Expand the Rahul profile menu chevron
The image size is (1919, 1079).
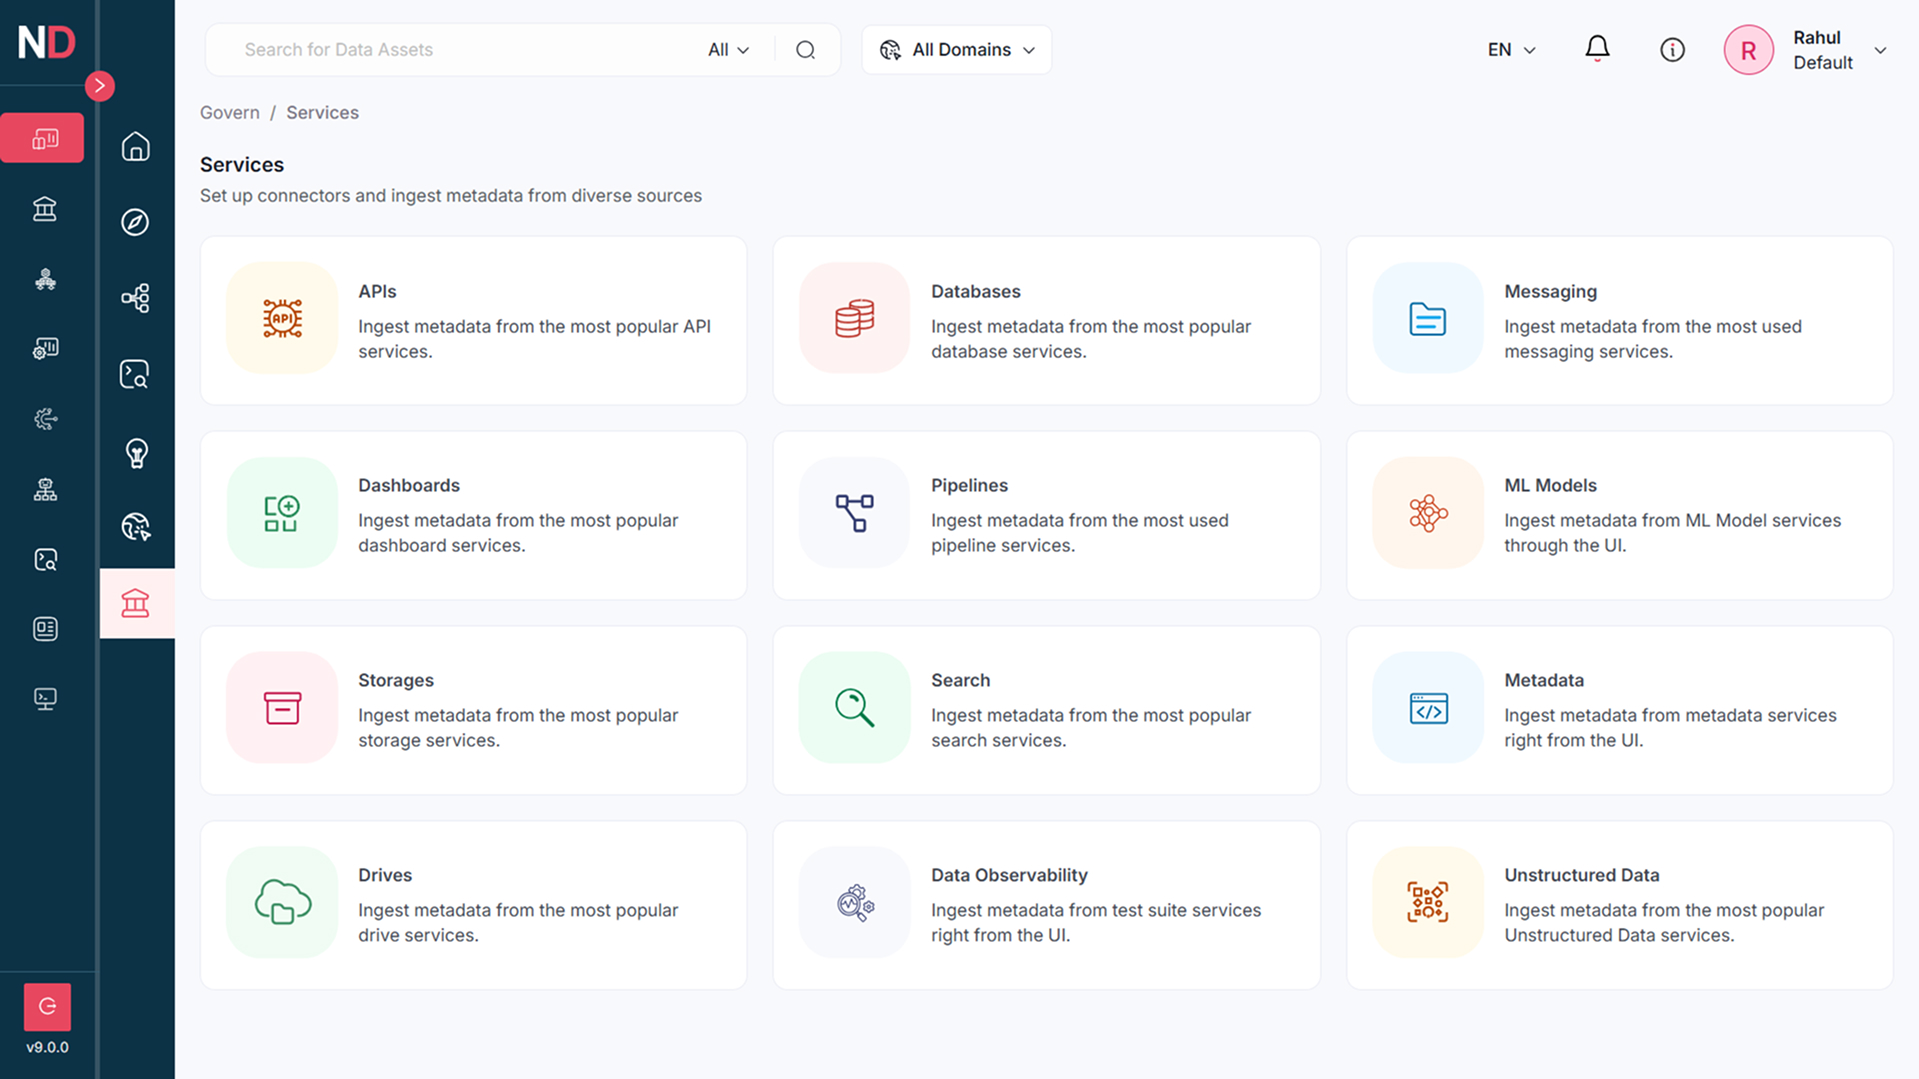point(1880,50)
